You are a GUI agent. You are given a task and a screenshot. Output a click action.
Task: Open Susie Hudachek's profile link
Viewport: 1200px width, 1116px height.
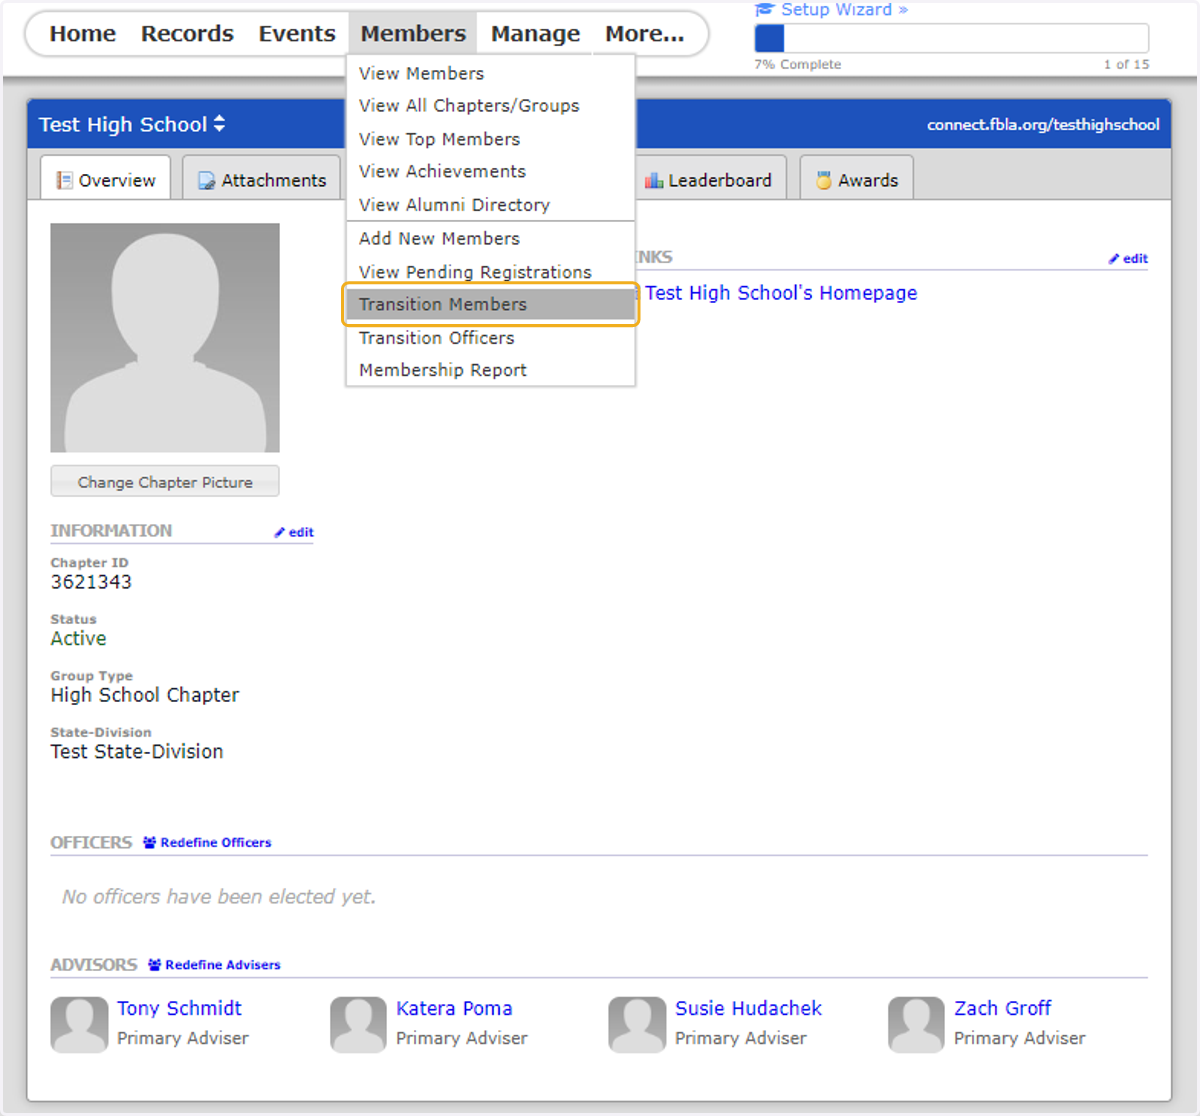pos(748,1008)
